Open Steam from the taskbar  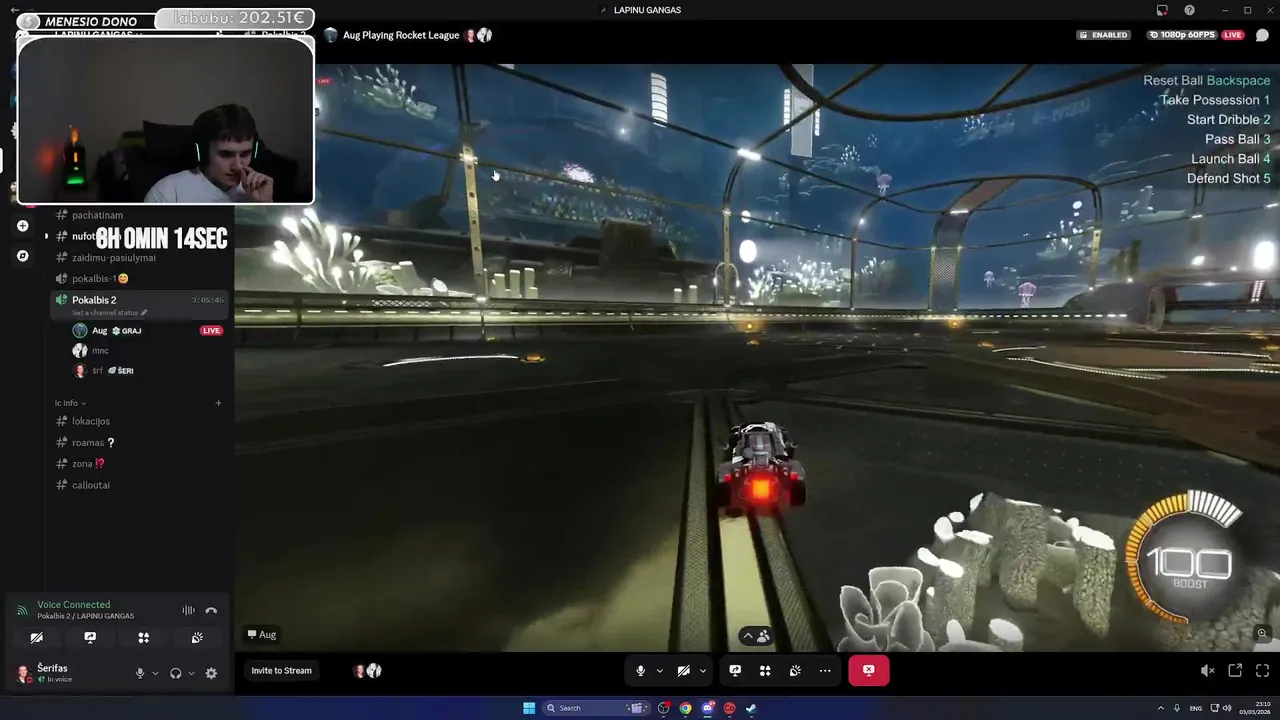pyautogui.click(x=751, y=708)
